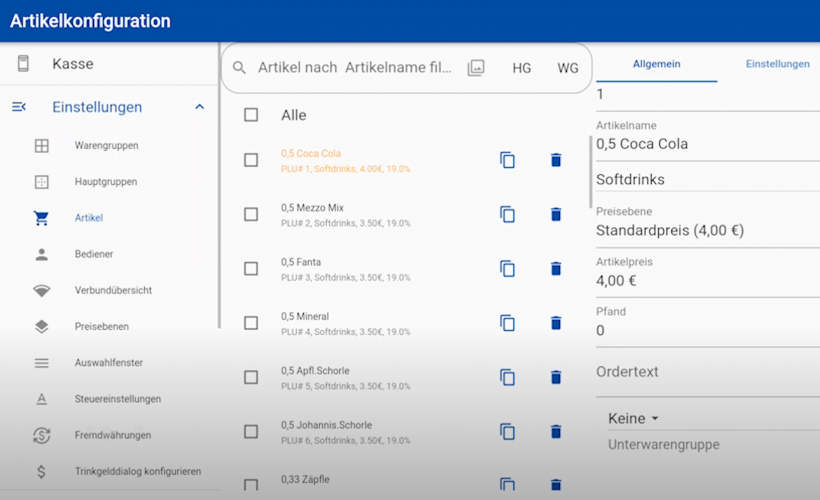Screen dimensions: 820x500
Task: Click the Bediener person icon
Action: click(x=42, y=254)
